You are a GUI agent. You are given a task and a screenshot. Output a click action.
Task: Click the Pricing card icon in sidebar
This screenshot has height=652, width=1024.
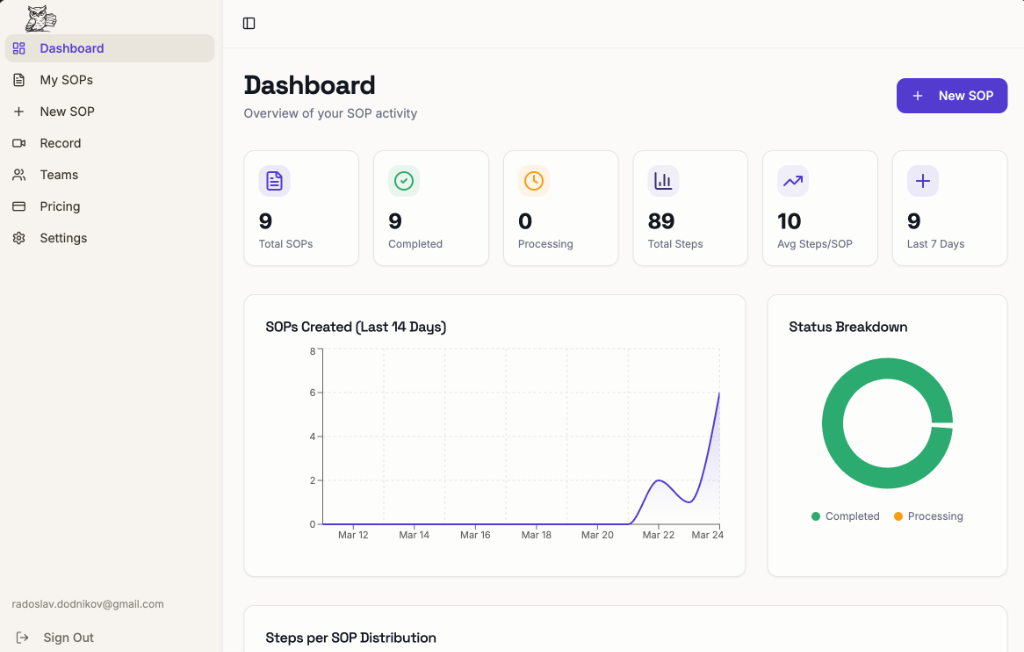(x=18, y=206)
